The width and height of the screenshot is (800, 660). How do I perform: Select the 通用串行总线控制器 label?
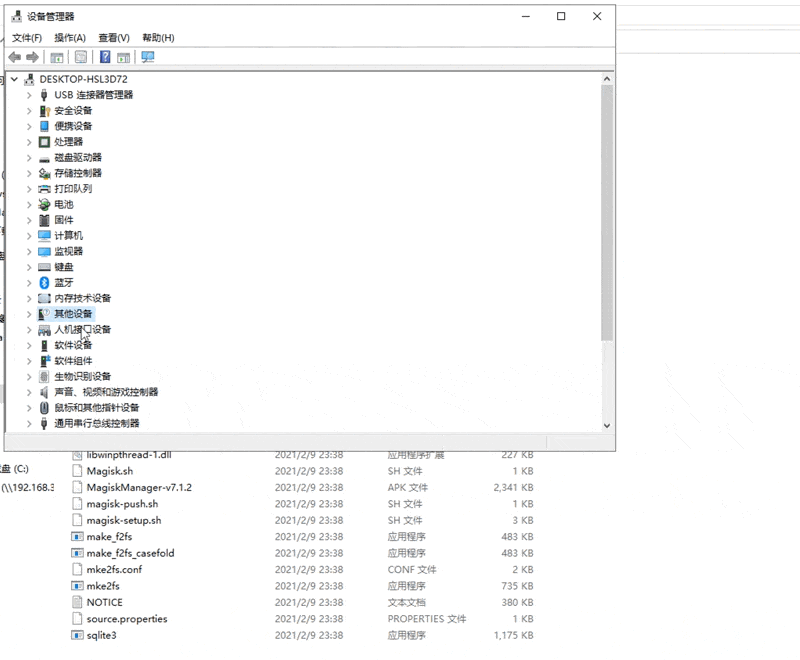[97, 423]
